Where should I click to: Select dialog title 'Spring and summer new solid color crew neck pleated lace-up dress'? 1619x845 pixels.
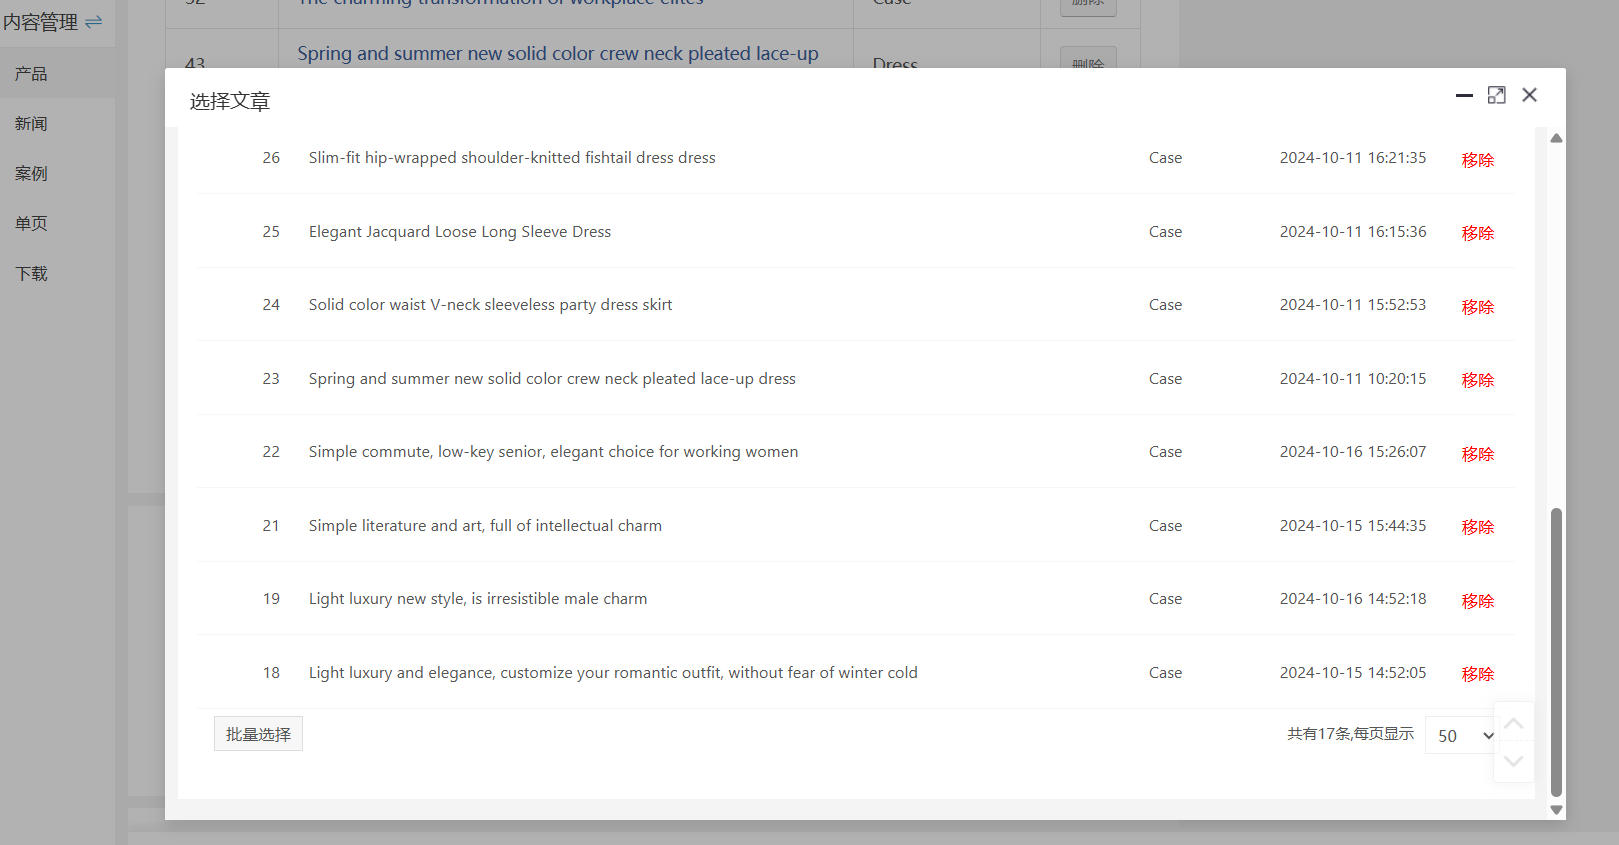(552, 379)
